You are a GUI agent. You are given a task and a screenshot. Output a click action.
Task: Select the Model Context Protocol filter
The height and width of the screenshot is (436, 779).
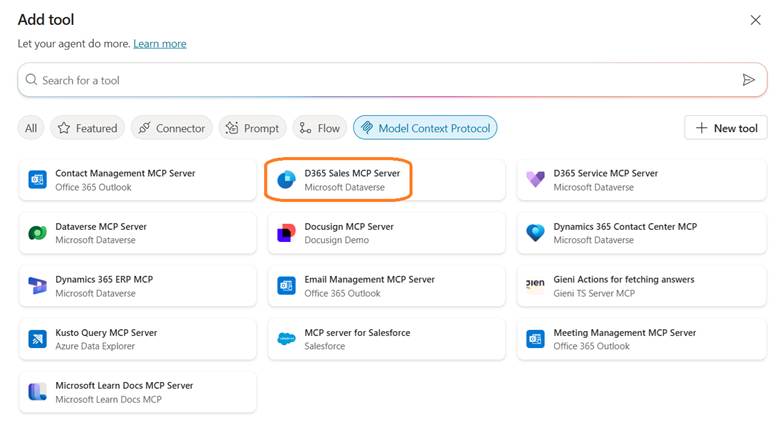(x=425, y=128)
